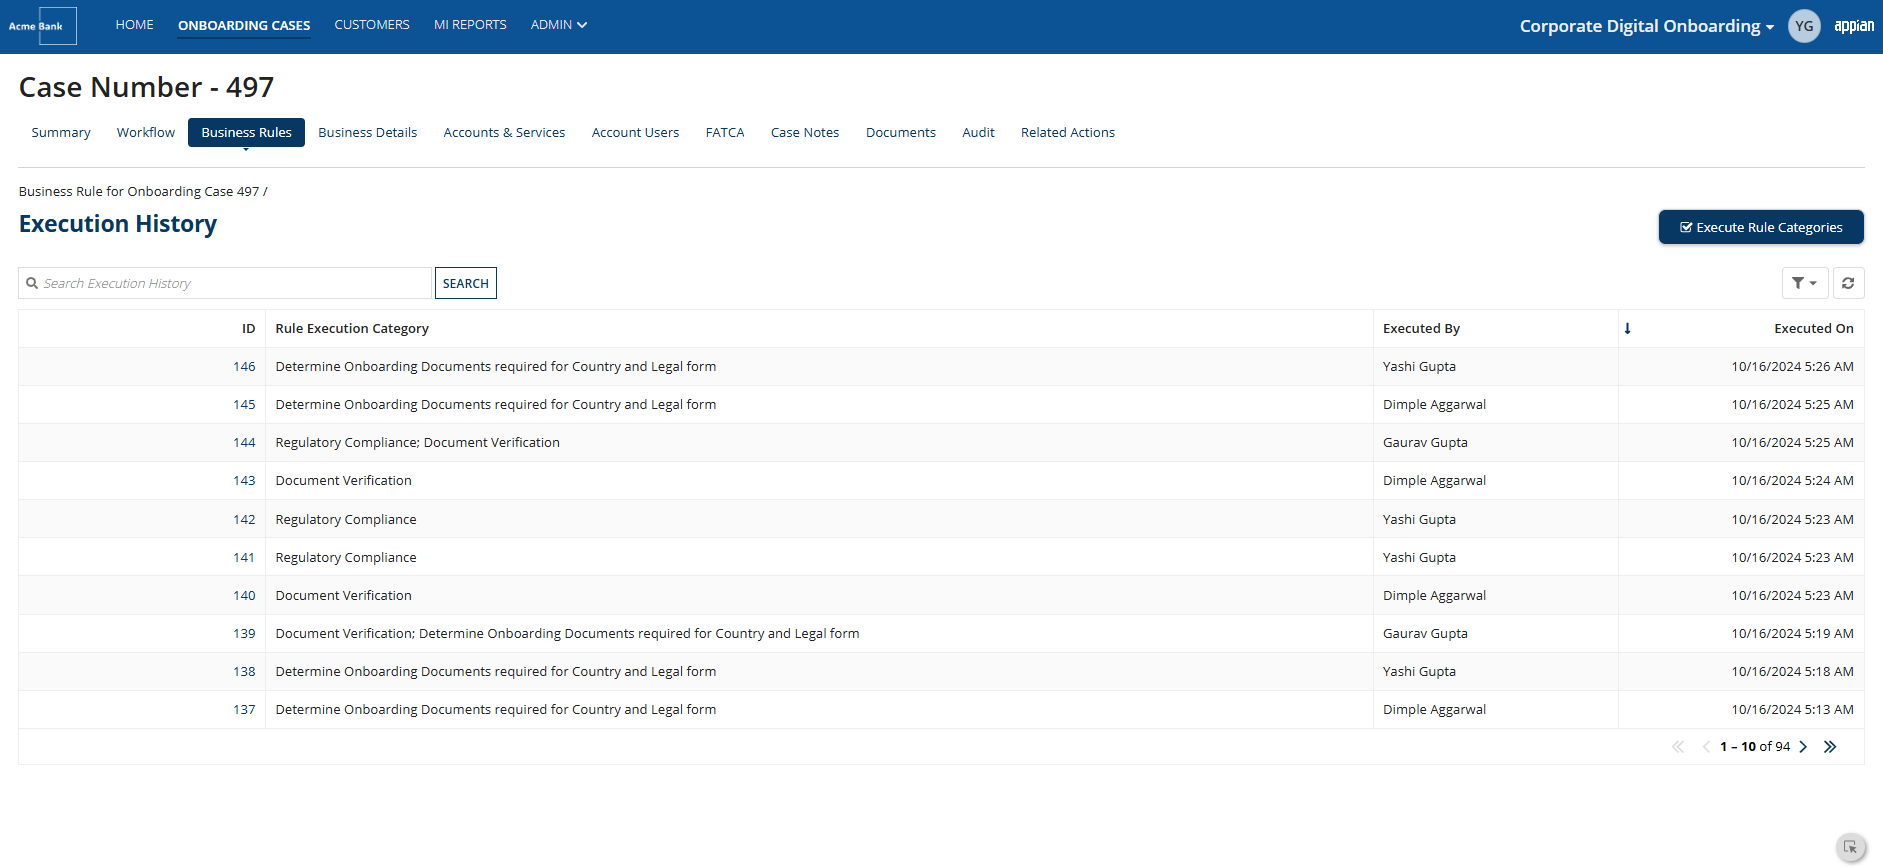
Task: Expand the ADMIN menu
Action: (x=558, y=25)
